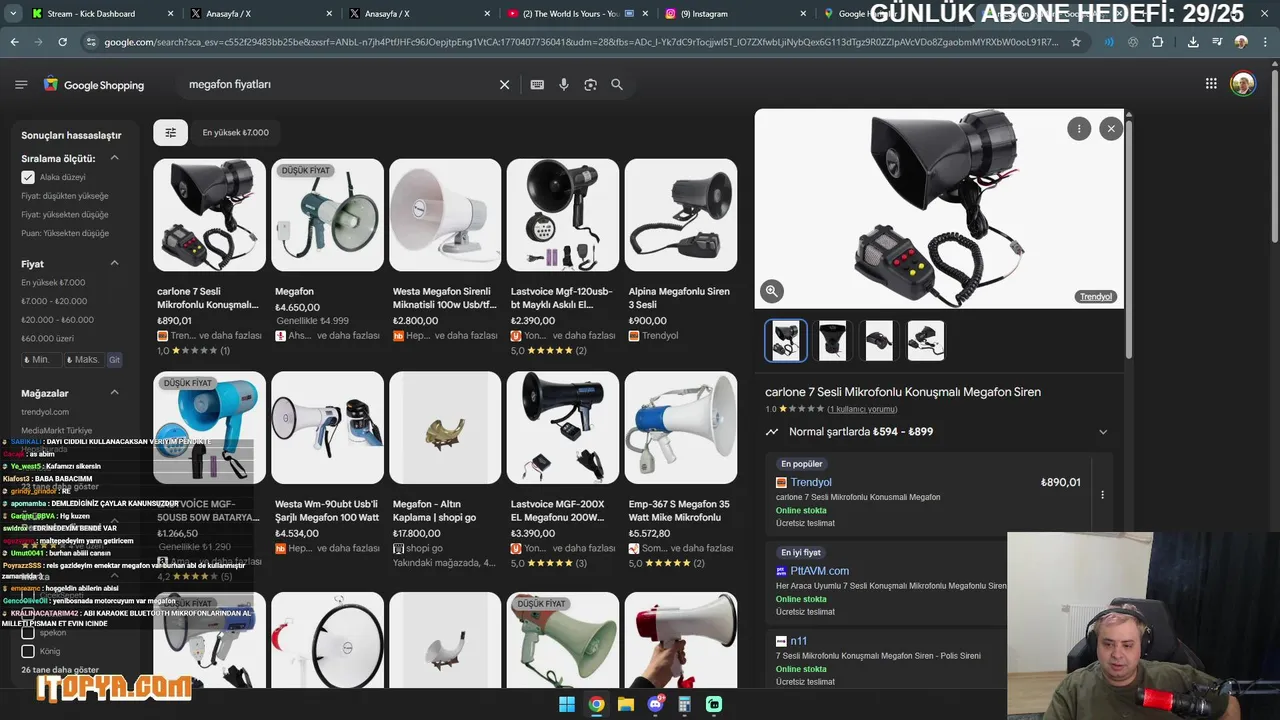The image size is (1280, 720).
Task: Collapse the Sıralama ölçütü section
Action: [x=114, y=158]
